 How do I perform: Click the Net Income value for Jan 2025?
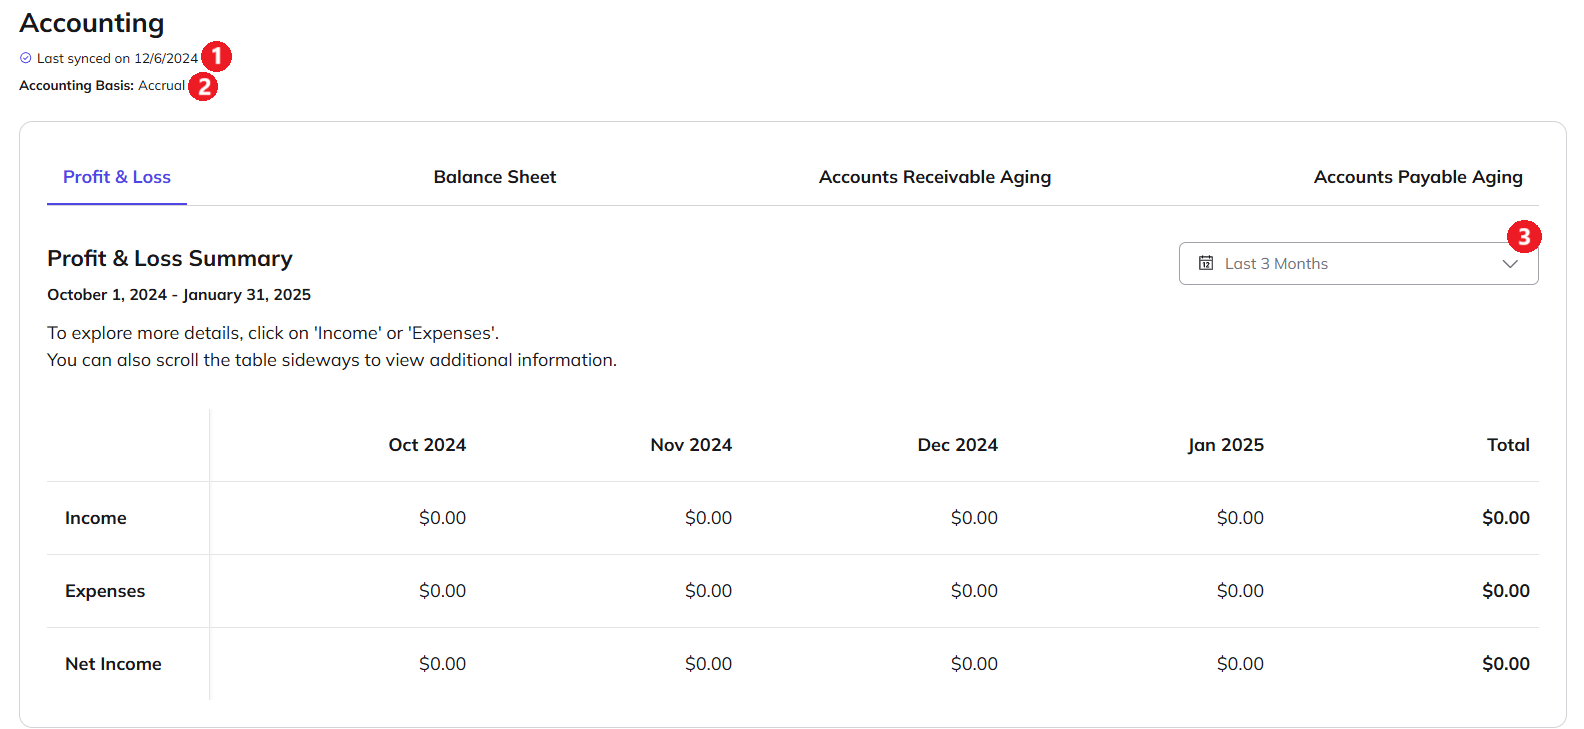[x=1240, y=664]
